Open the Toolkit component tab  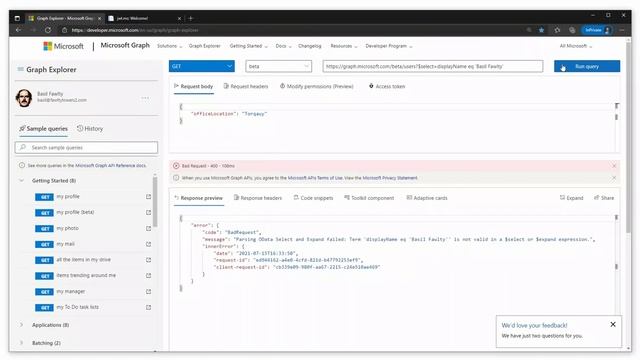[369, 198]
